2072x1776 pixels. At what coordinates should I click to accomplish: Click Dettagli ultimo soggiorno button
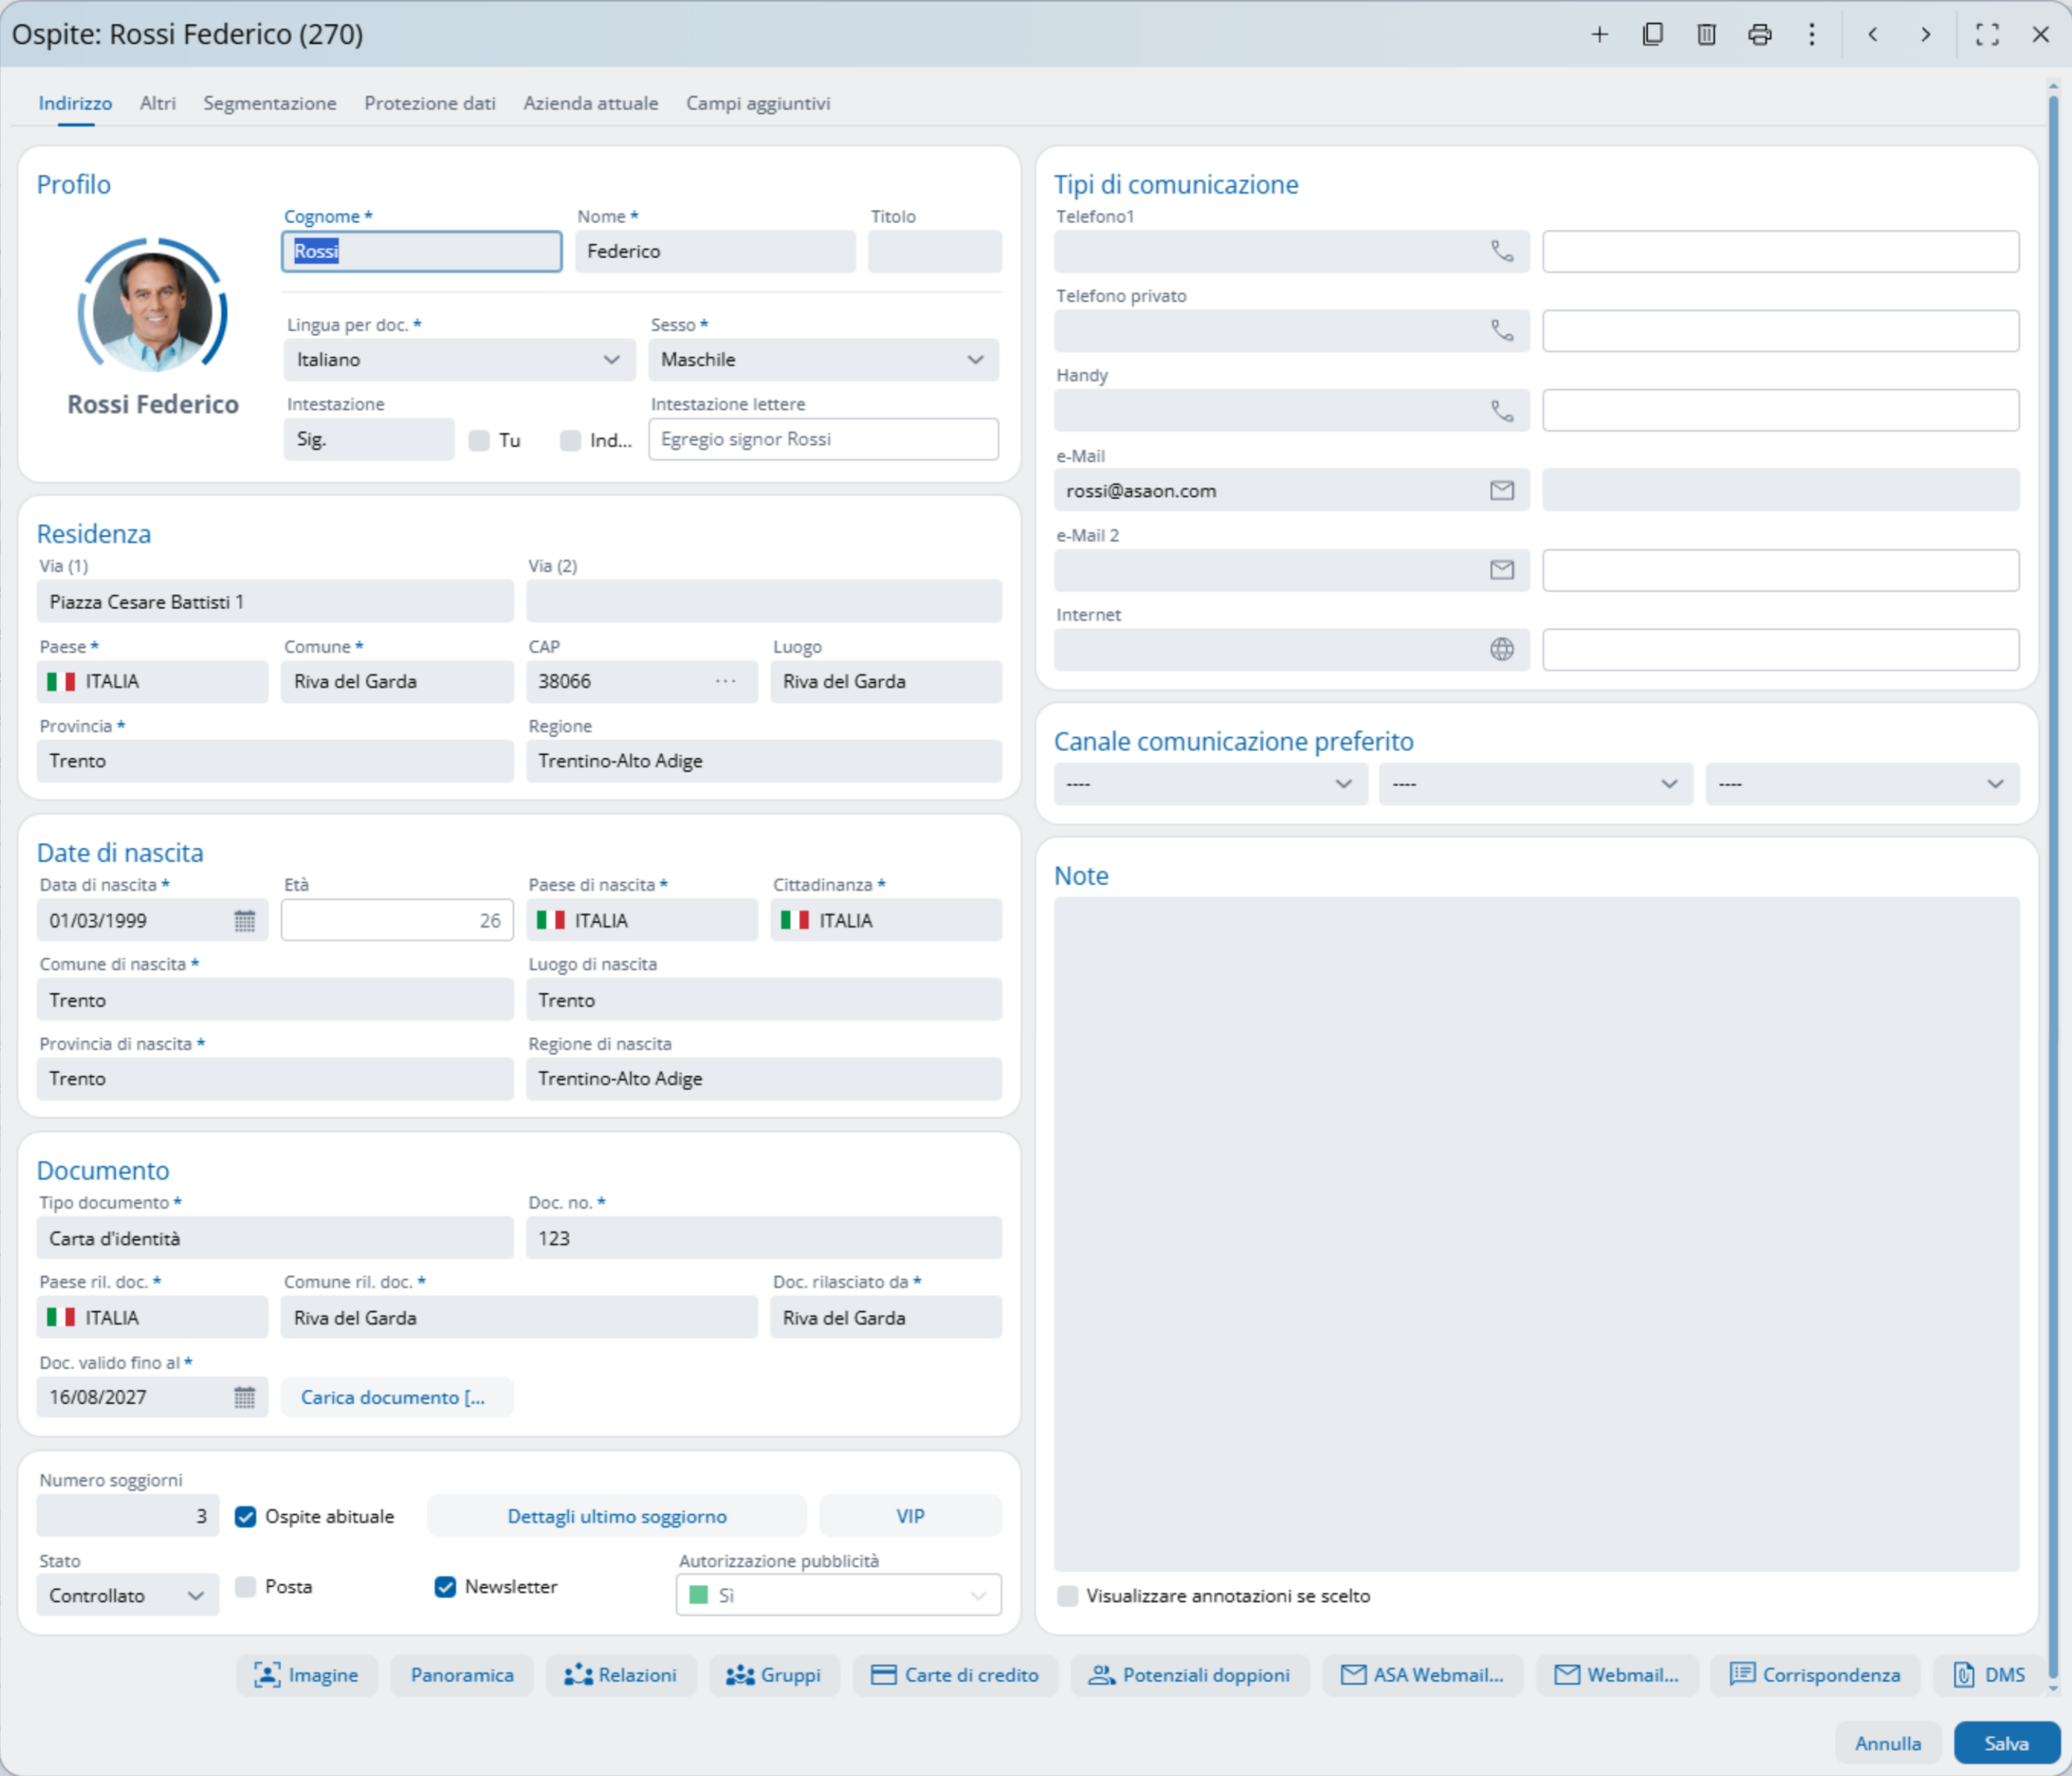(x=616, y=1516)
